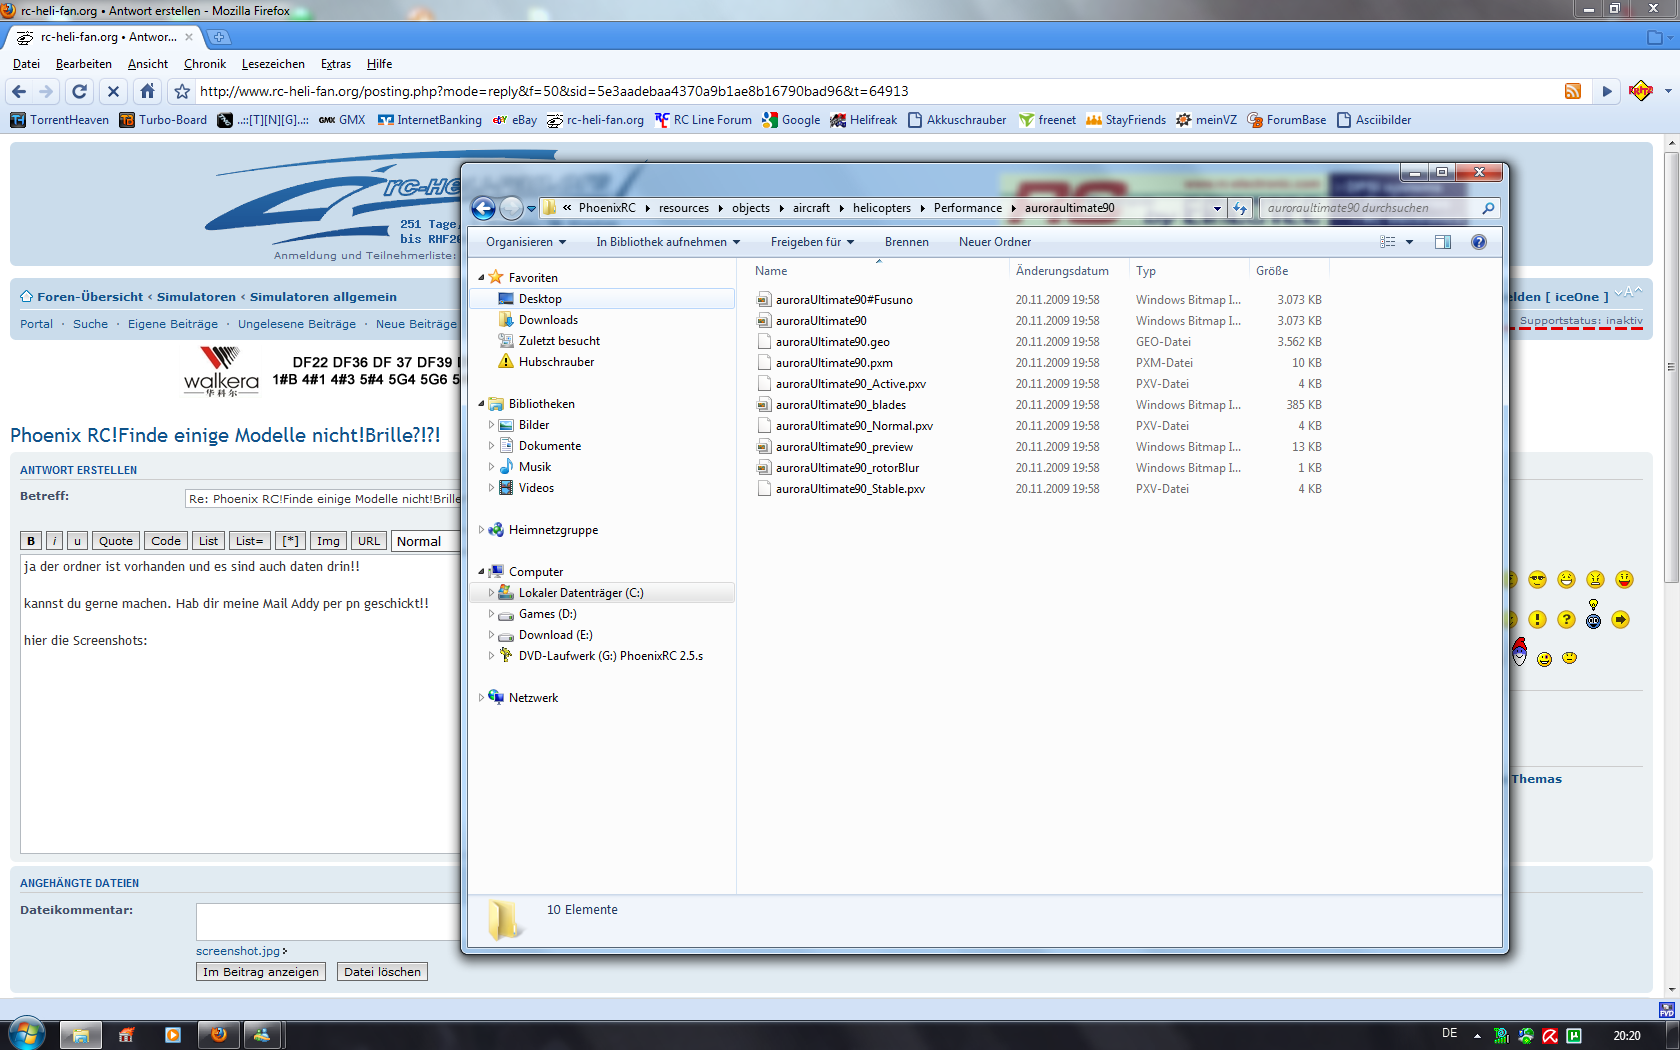Select auroraUltimate90.geo file

click(832, 342)
